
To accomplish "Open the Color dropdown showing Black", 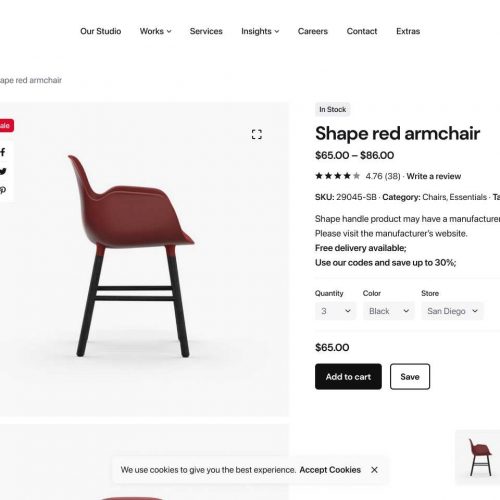I will tap(389, 311).
